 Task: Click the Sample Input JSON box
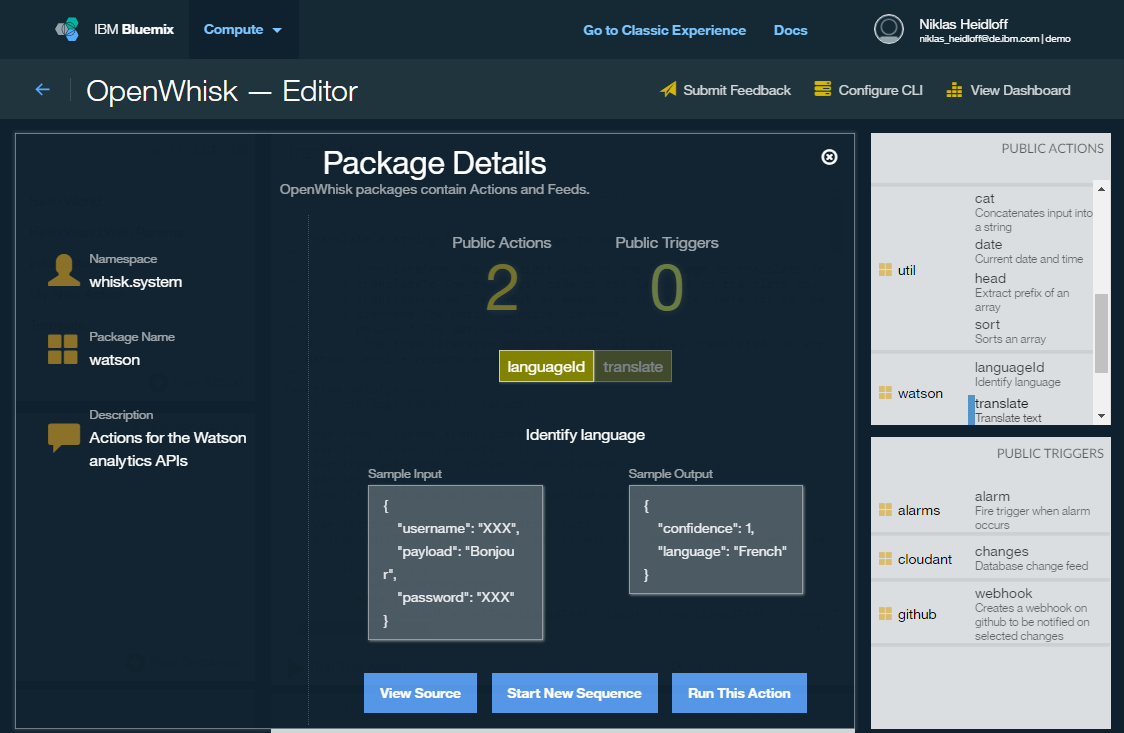[455, 562]
